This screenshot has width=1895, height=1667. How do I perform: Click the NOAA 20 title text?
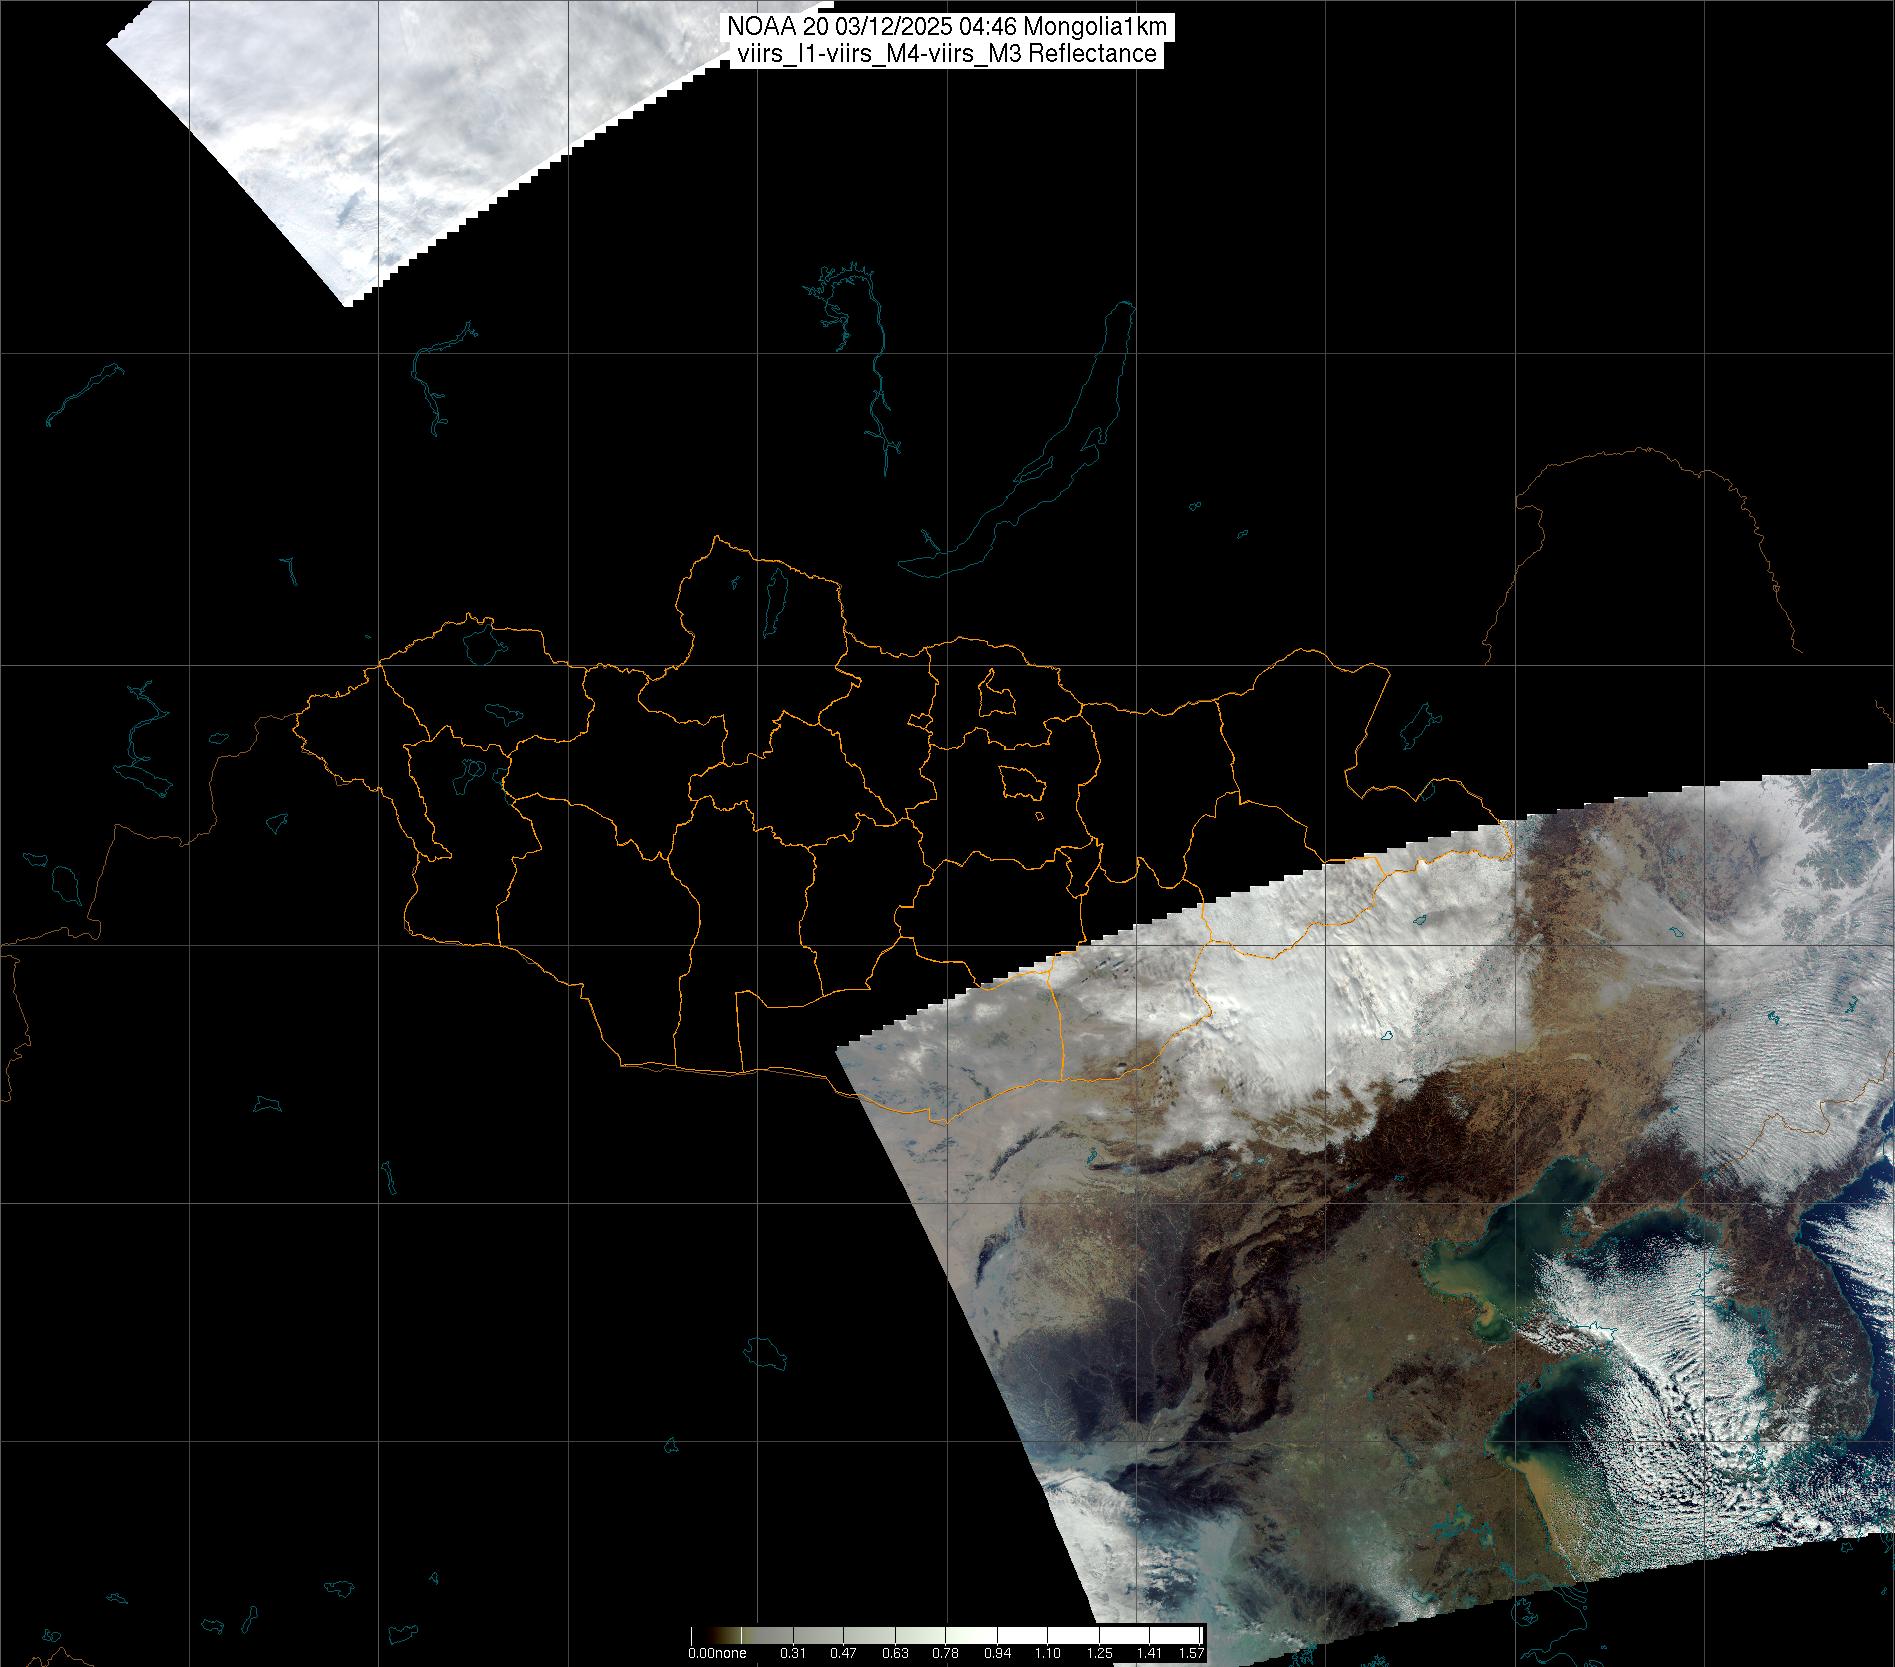(946, 28)
